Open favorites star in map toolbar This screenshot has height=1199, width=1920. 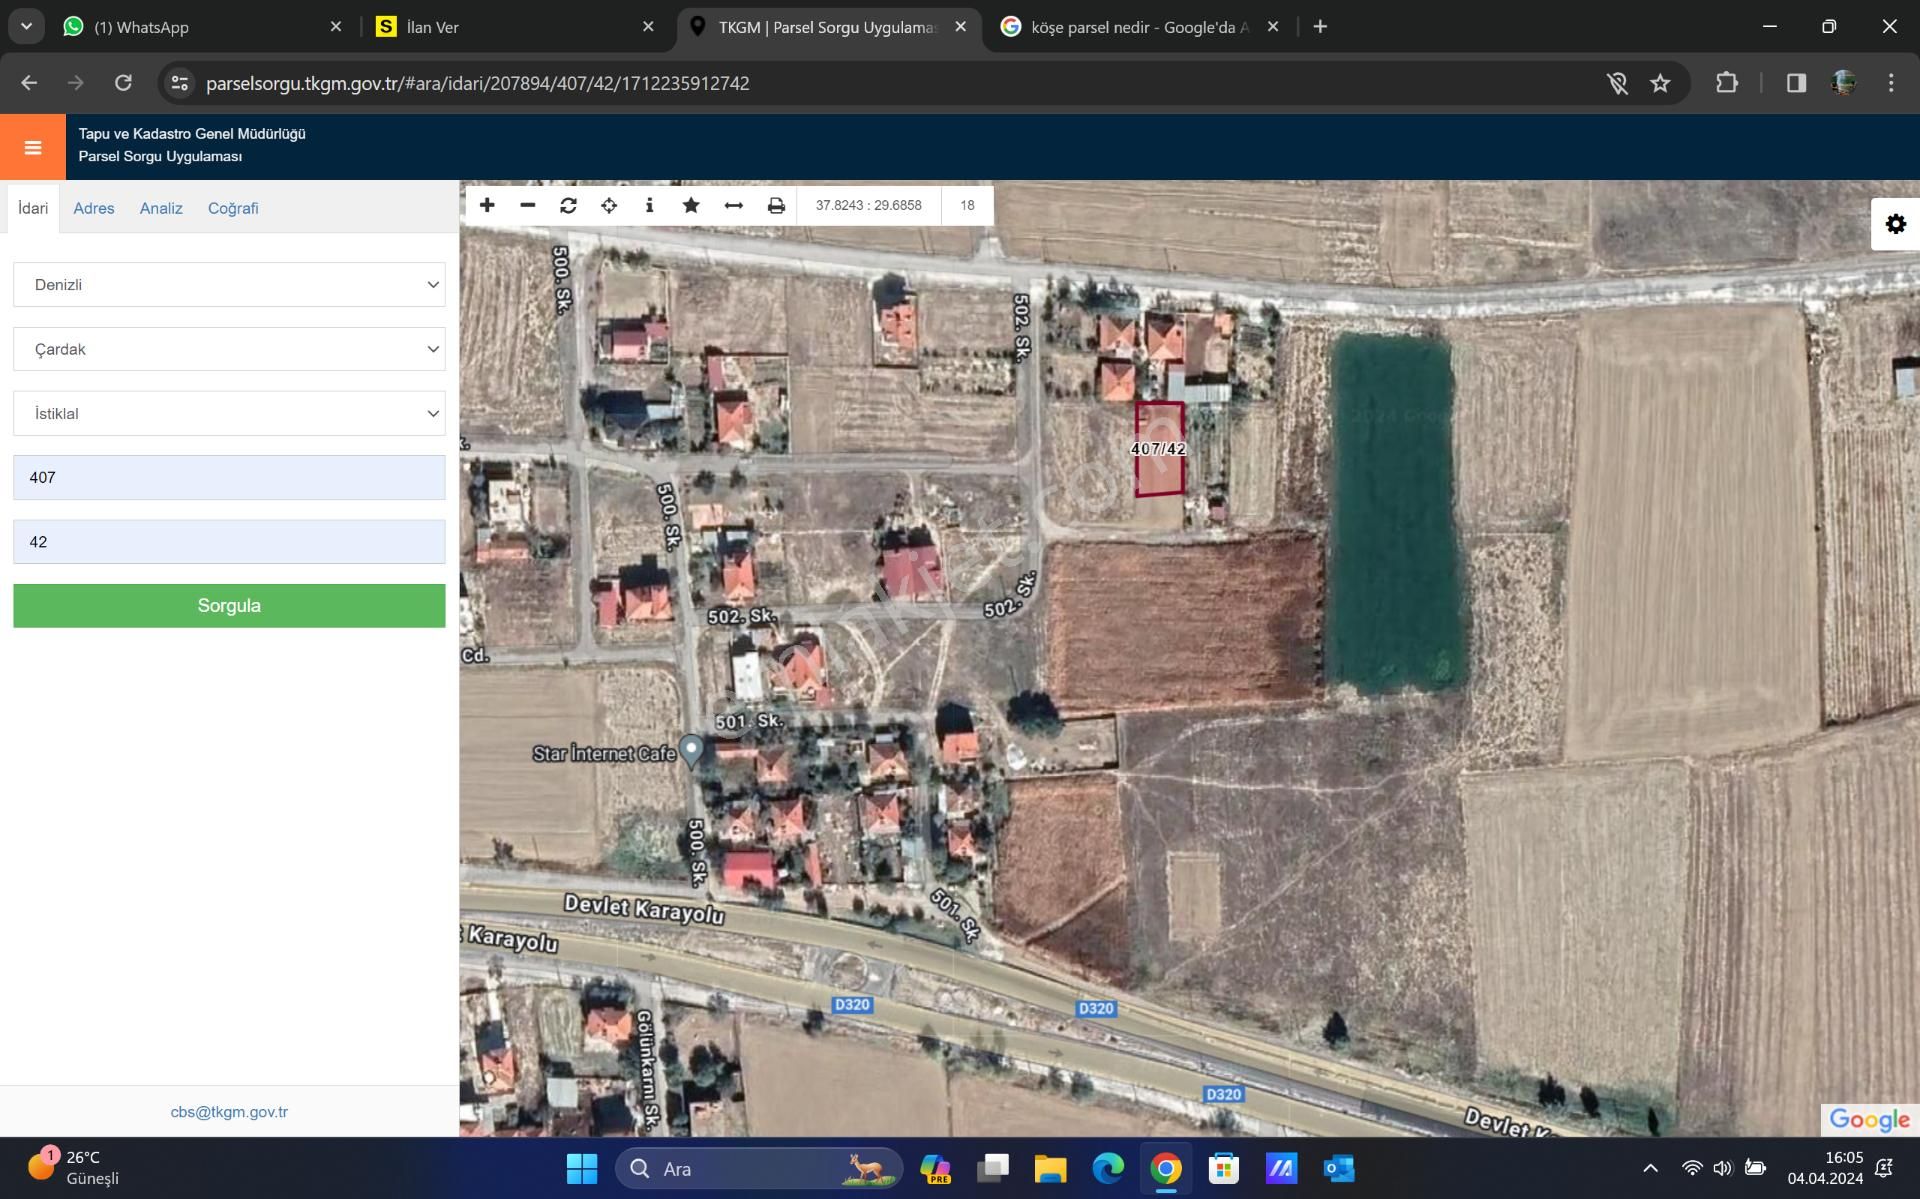coord(691,205)
